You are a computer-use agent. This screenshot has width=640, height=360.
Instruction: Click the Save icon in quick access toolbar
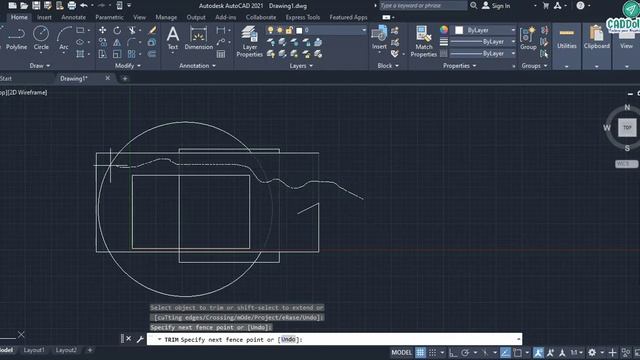[x=36, y=5]
